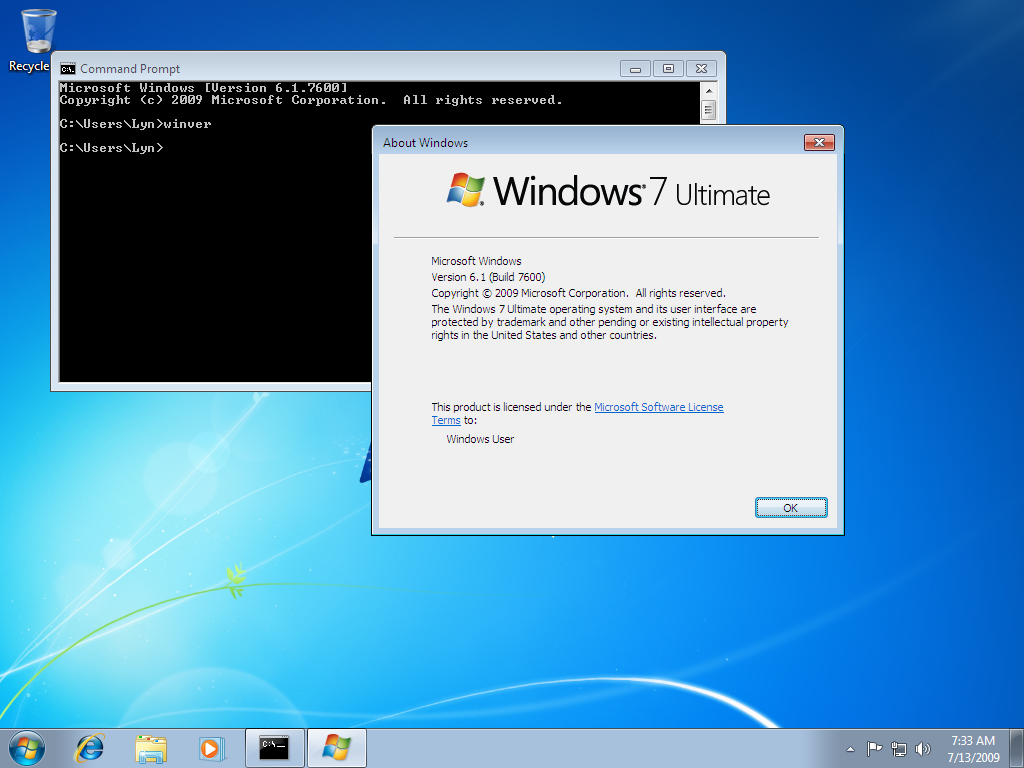
Task: Maximize the Command Prompt window
Action: click(x=668, y=69)
